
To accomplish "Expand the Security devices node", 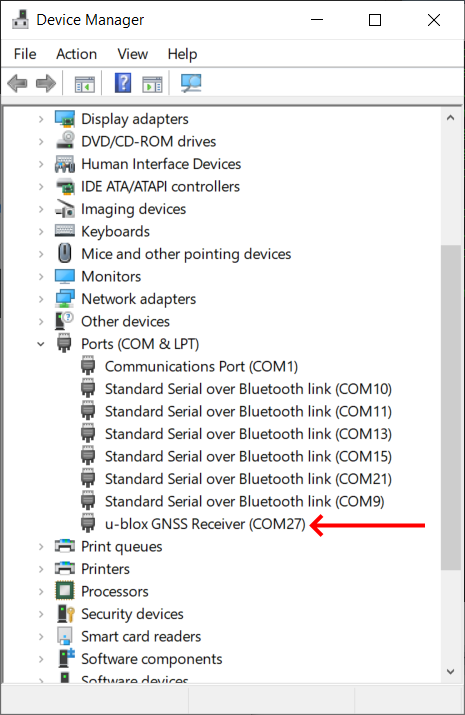I will click(41, 614).
